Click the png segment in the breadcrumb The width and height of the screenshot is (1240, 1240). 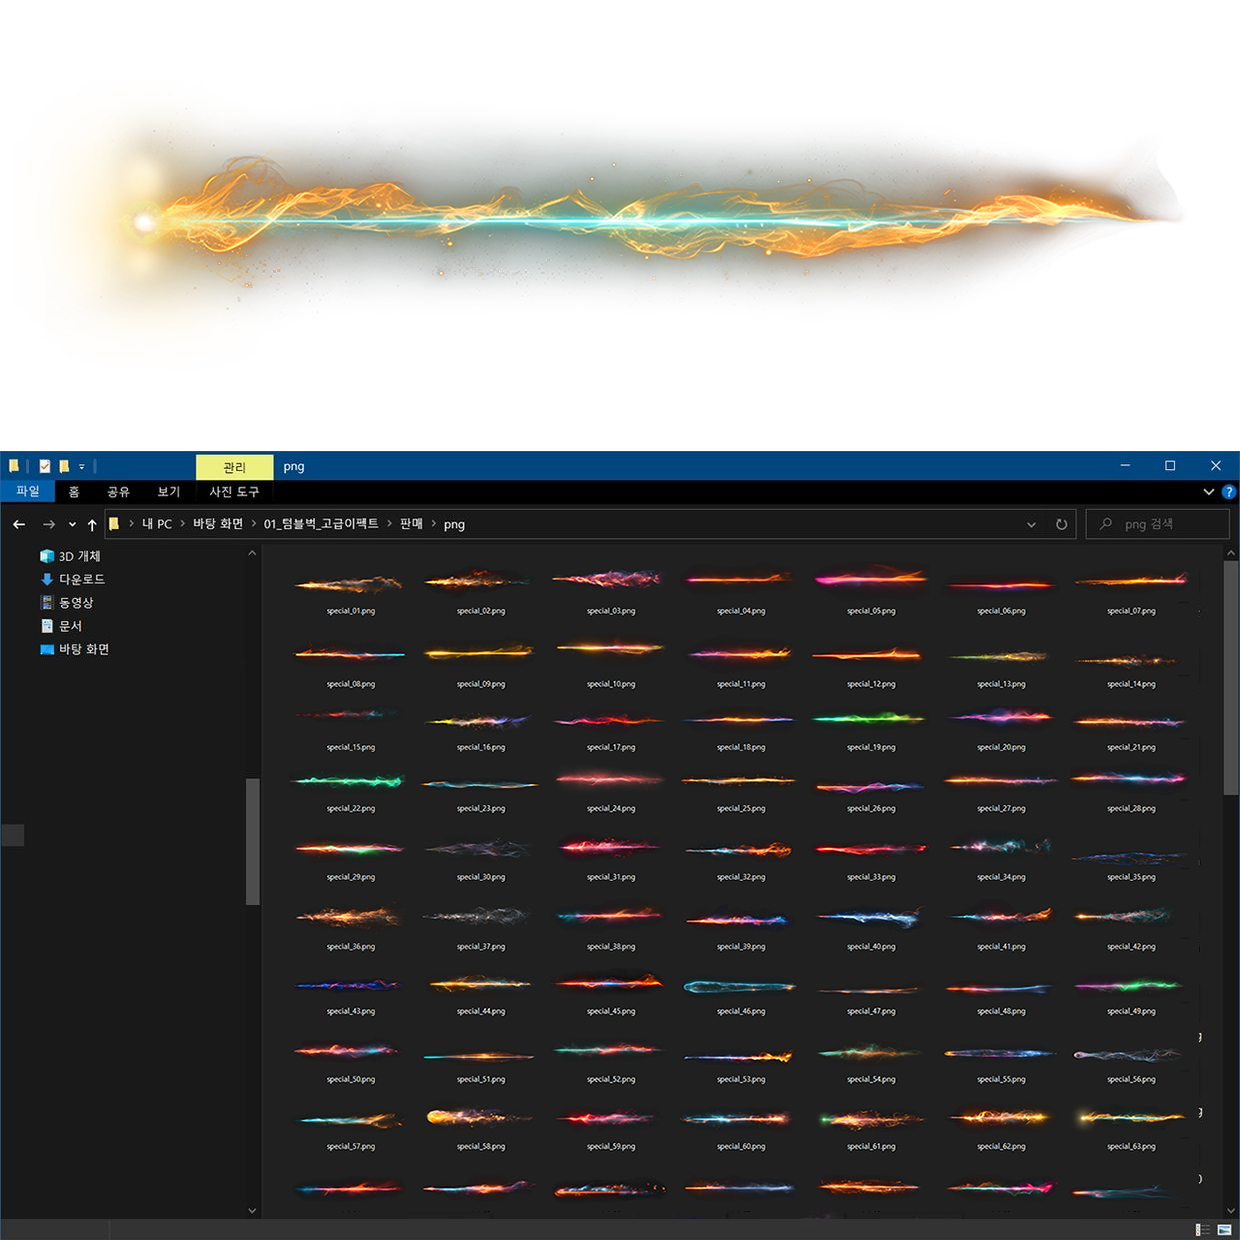click(x=454, y=524)
